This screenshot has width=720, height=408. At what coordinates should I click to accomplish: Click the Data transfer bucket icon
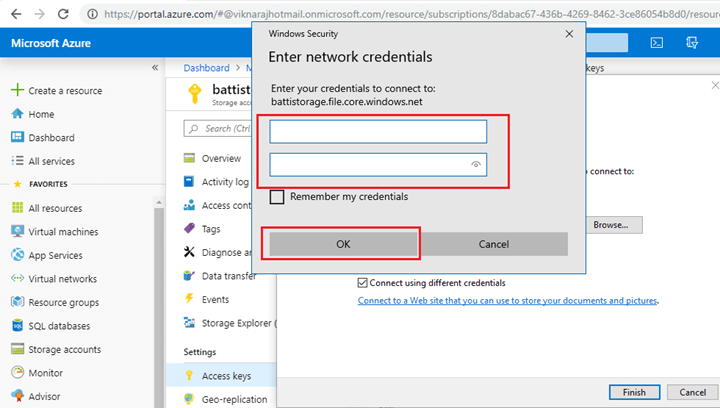tap(189, 275)
